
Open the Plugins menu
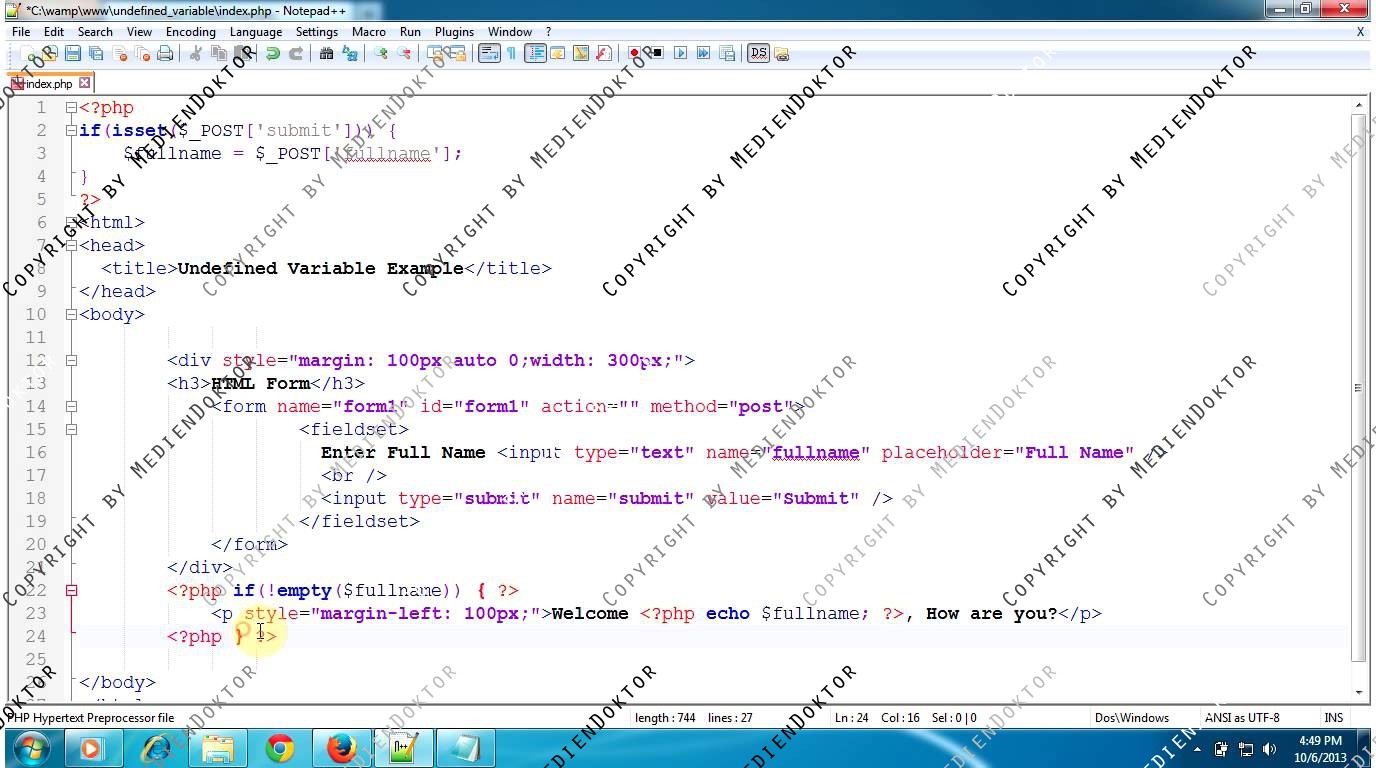454,31
